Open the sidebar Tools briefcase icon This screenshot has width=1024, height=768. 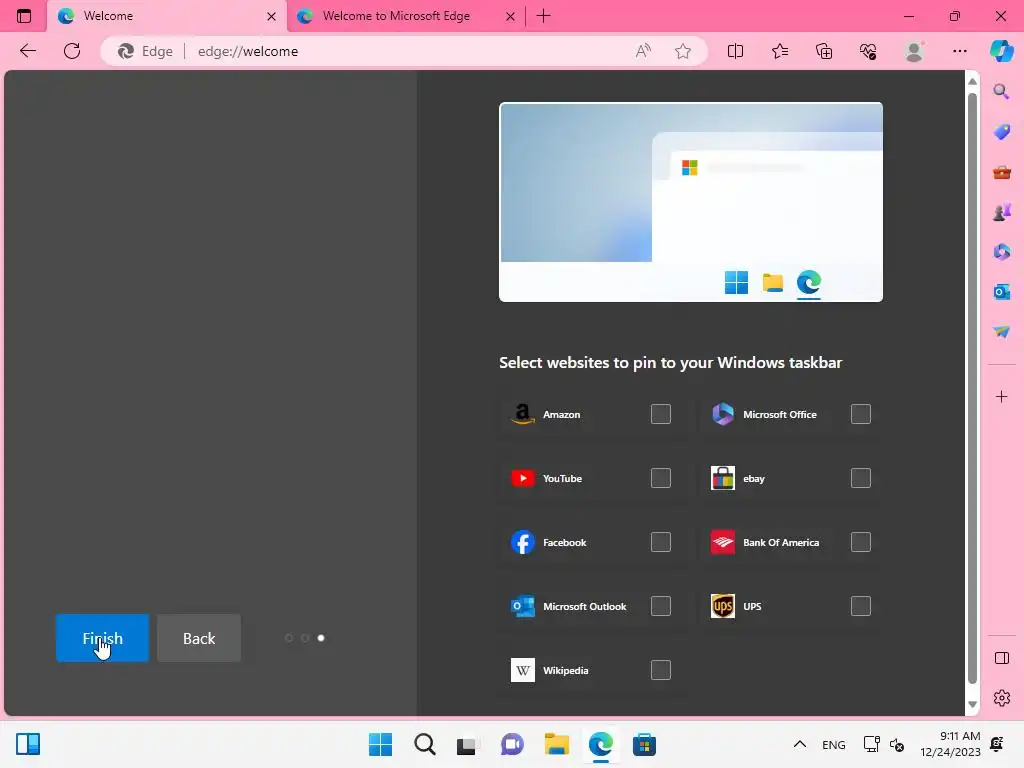(1001, 172)
